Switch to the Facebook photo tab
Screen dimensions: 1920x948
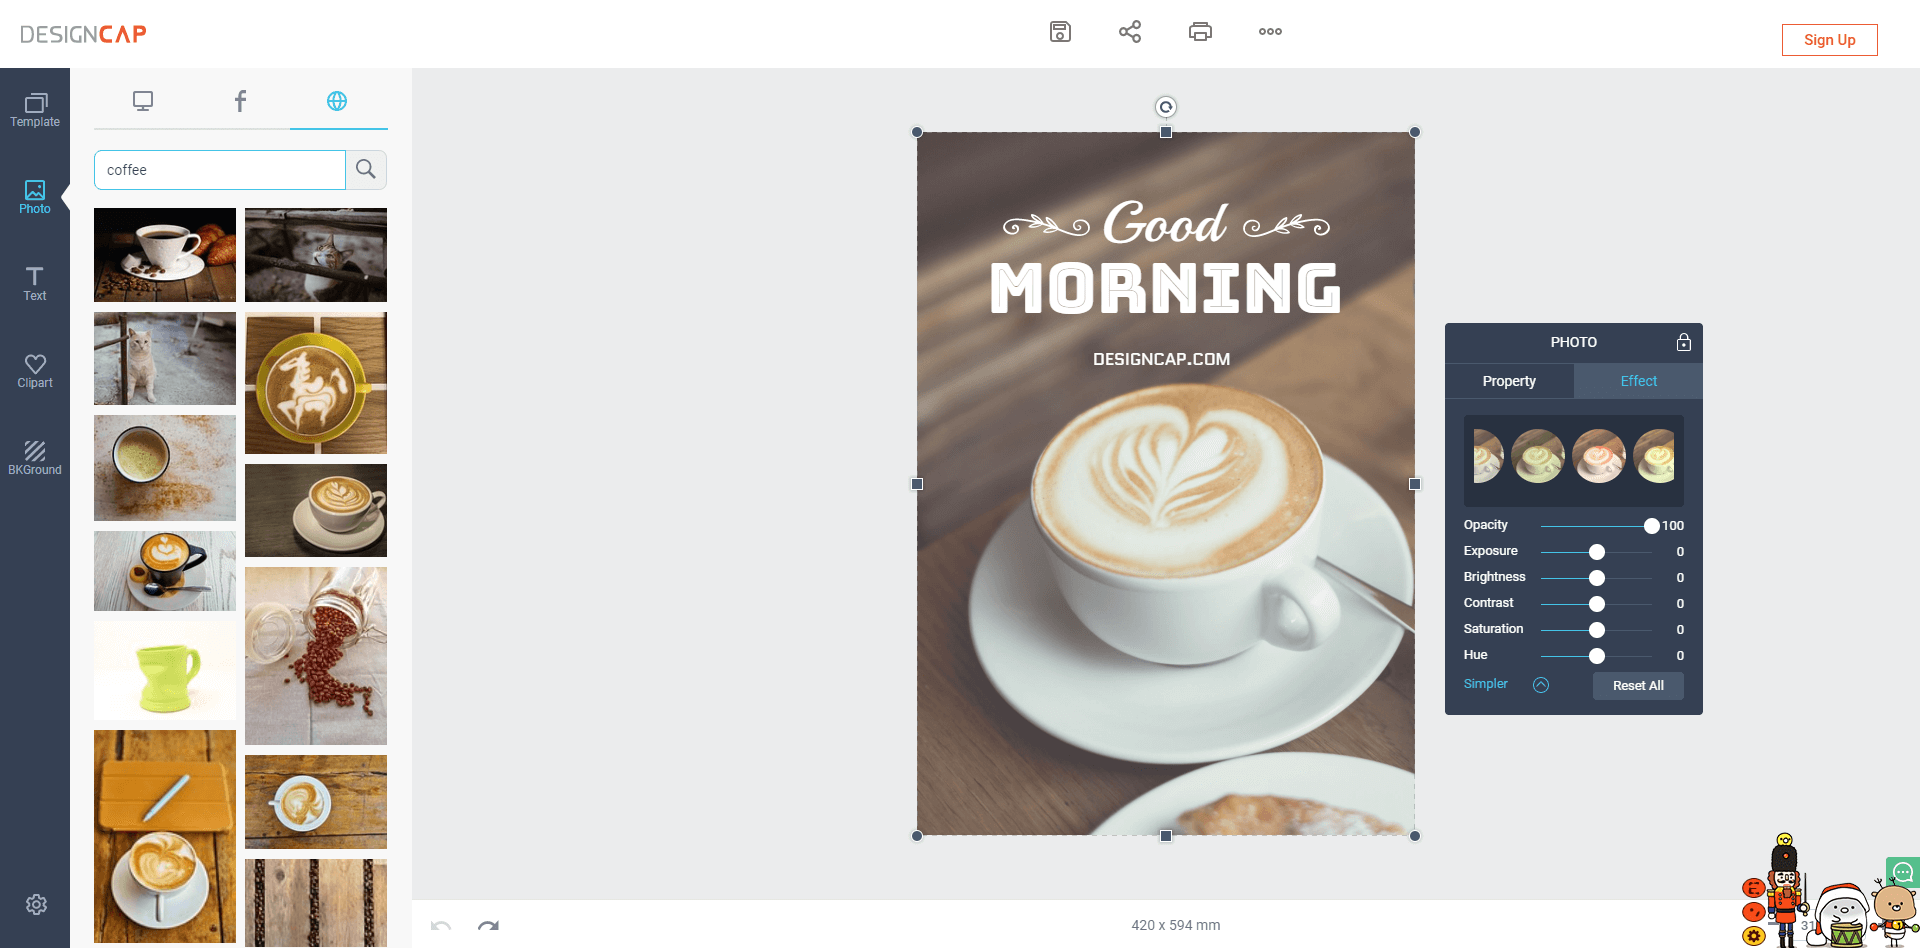tap(240, 101)
